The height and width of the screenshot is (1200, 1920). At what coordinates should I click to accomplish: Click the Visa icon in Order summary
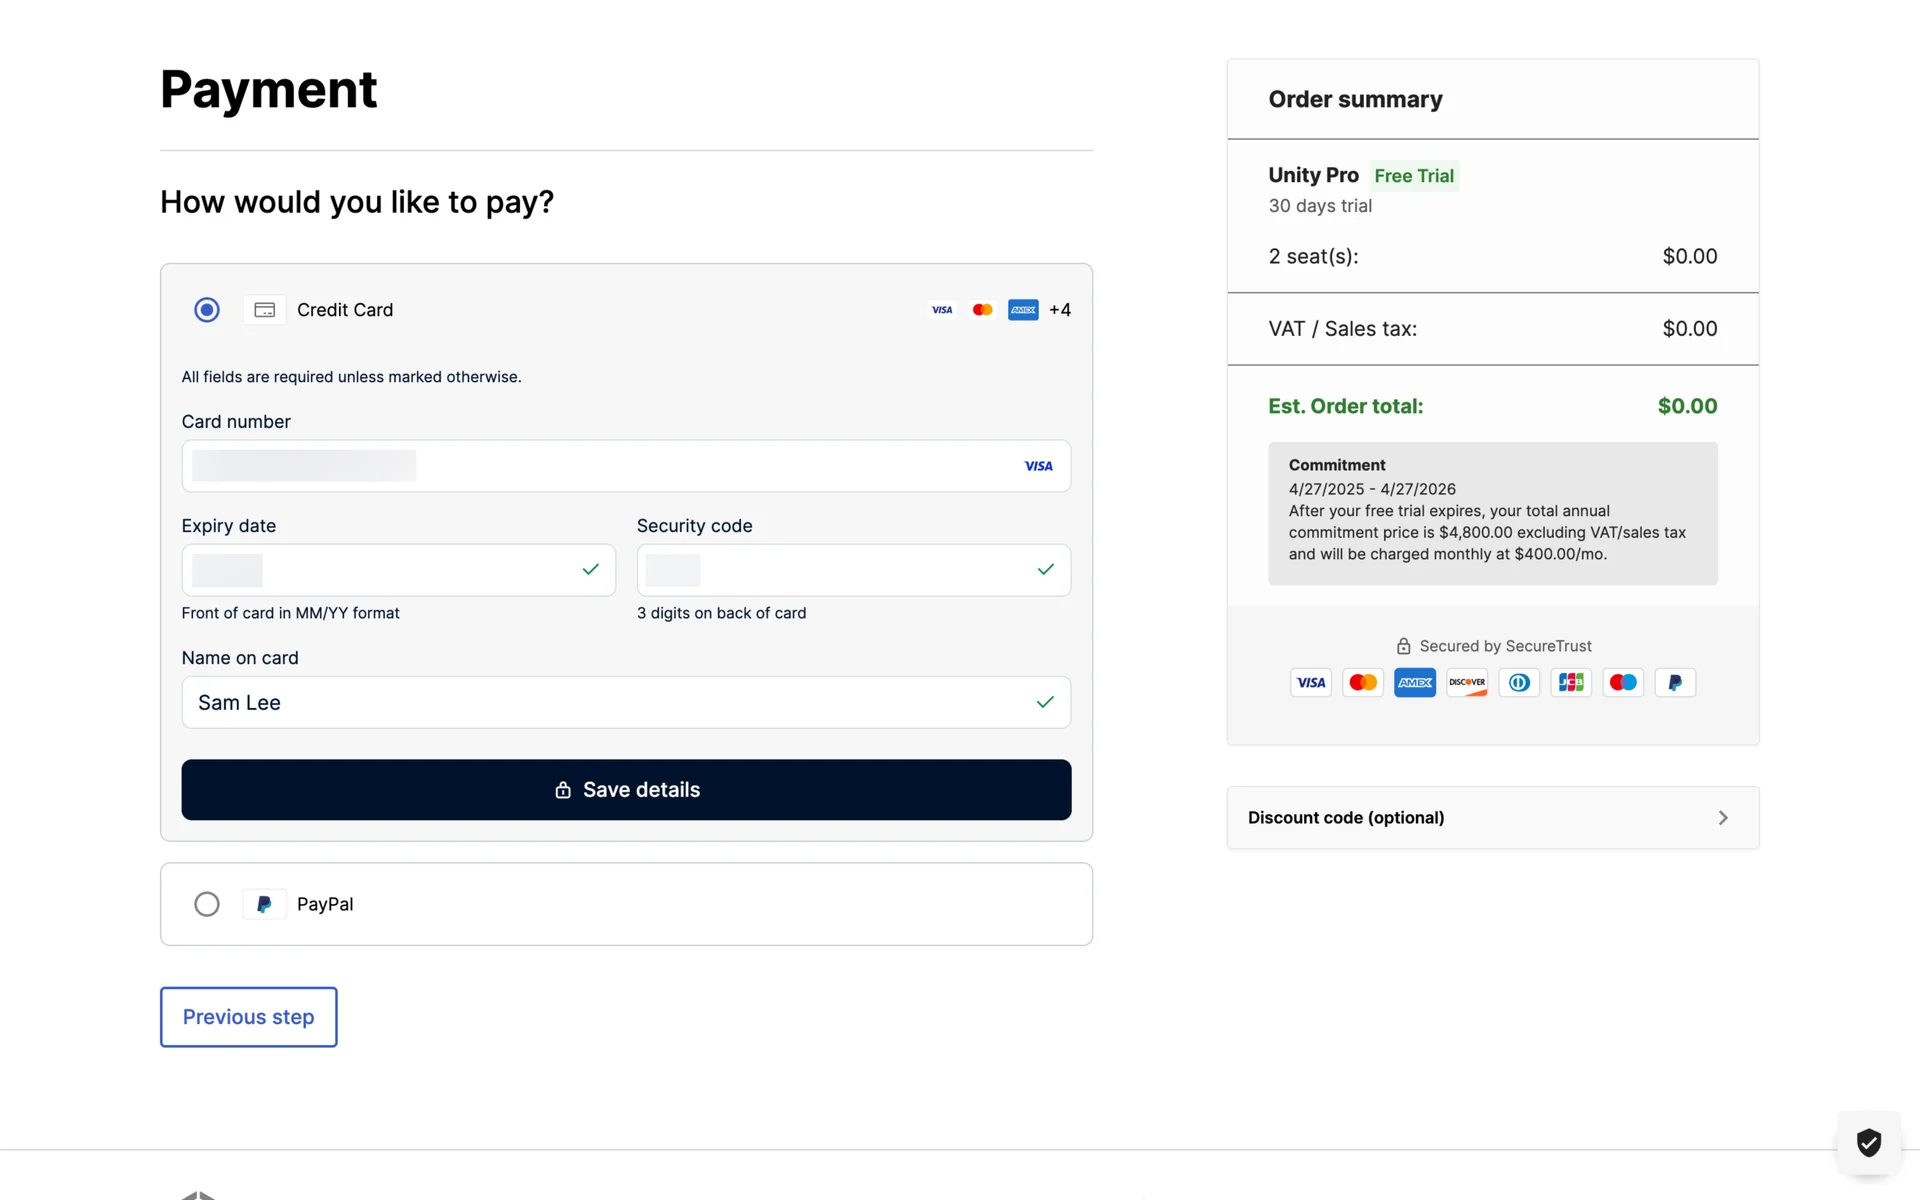tap(1310, 683)
